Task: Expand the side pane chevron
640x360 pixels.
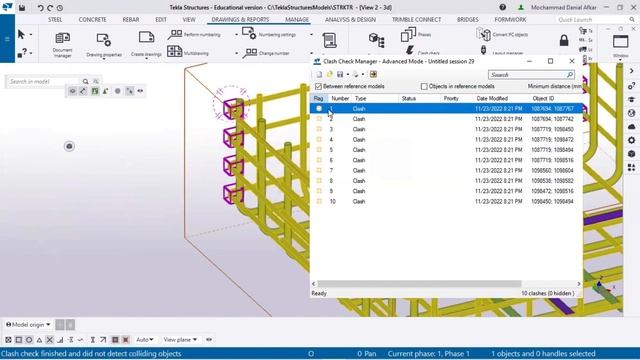Action: [631, 71]
